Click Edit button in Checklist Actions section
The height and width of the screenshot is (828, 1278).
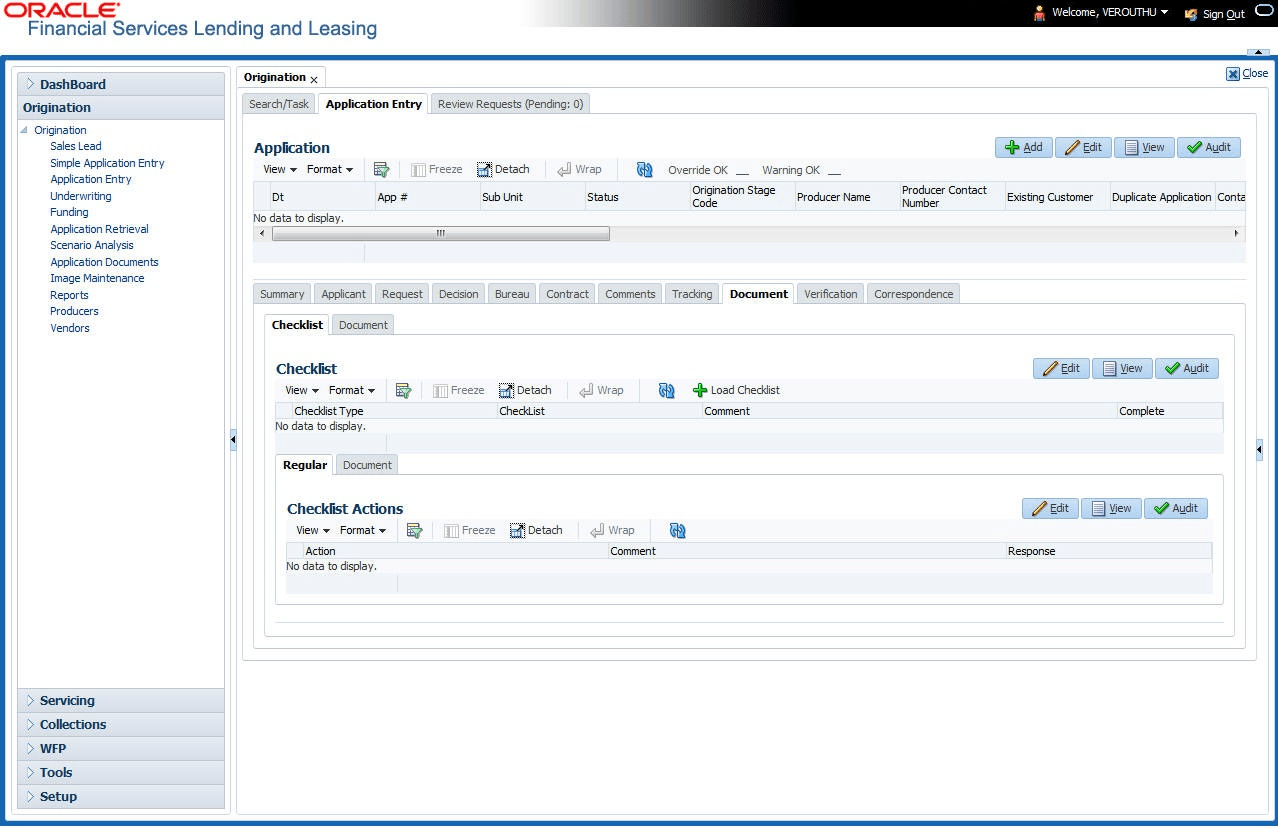[x=1050, y=509]
